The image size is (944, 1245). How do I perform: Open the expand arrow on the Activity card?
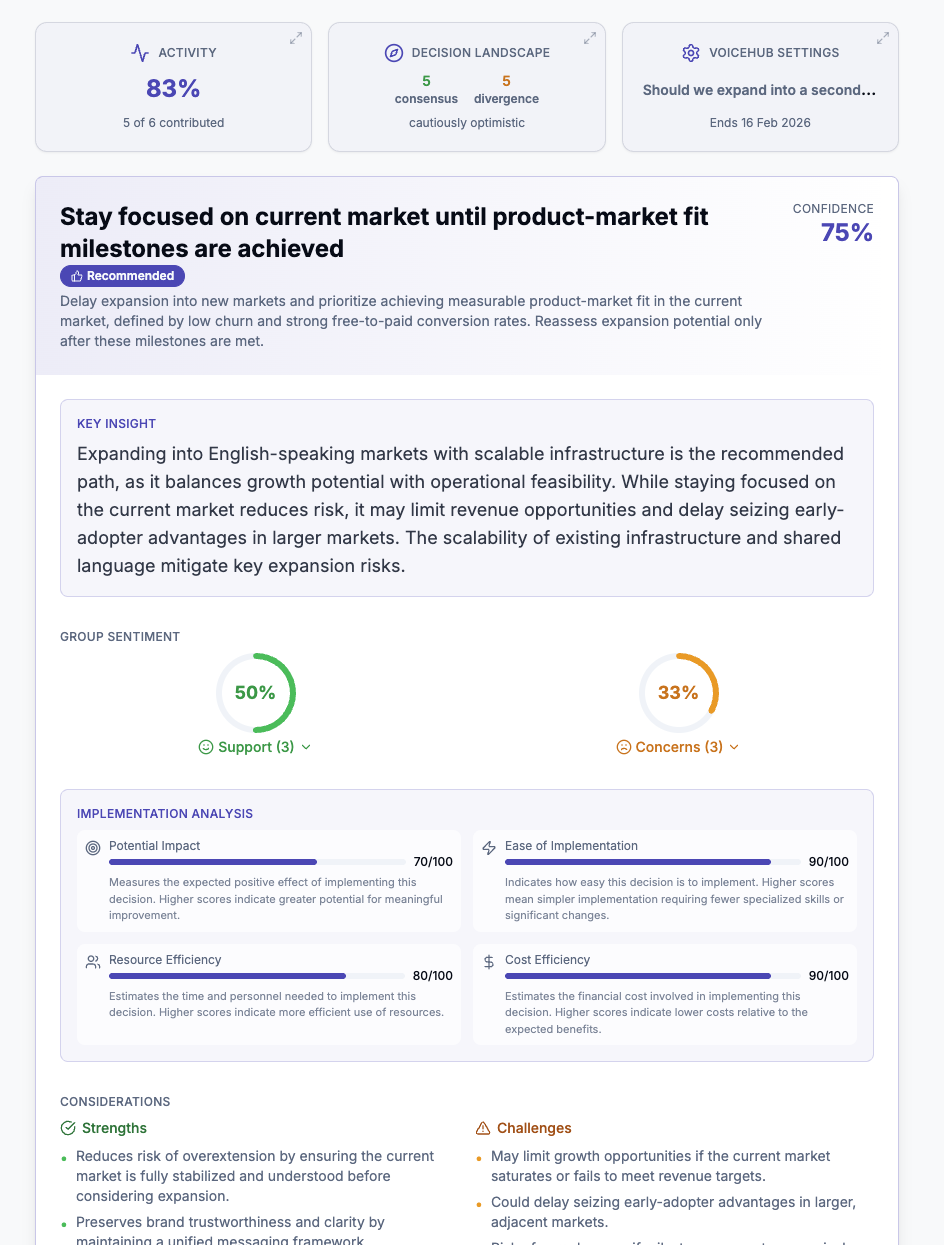(x=295, y=38)
